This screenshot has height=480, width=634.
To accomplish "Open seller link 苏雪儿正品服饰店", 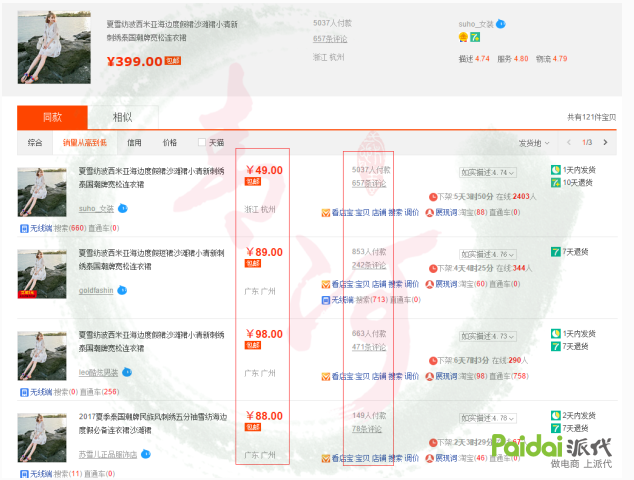I will [108, 455].
